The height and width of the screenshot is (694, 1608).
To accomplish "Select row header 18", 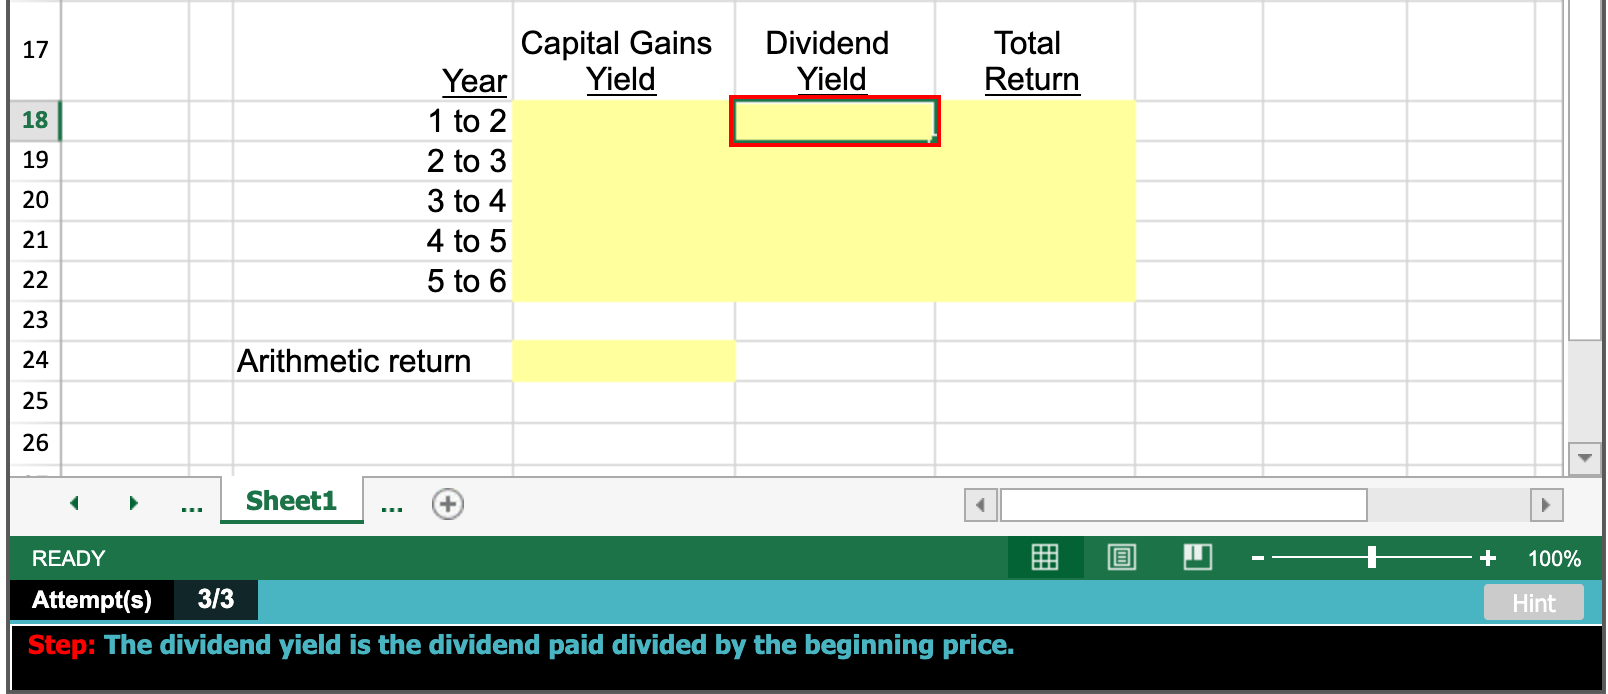I will pos(35,120).
